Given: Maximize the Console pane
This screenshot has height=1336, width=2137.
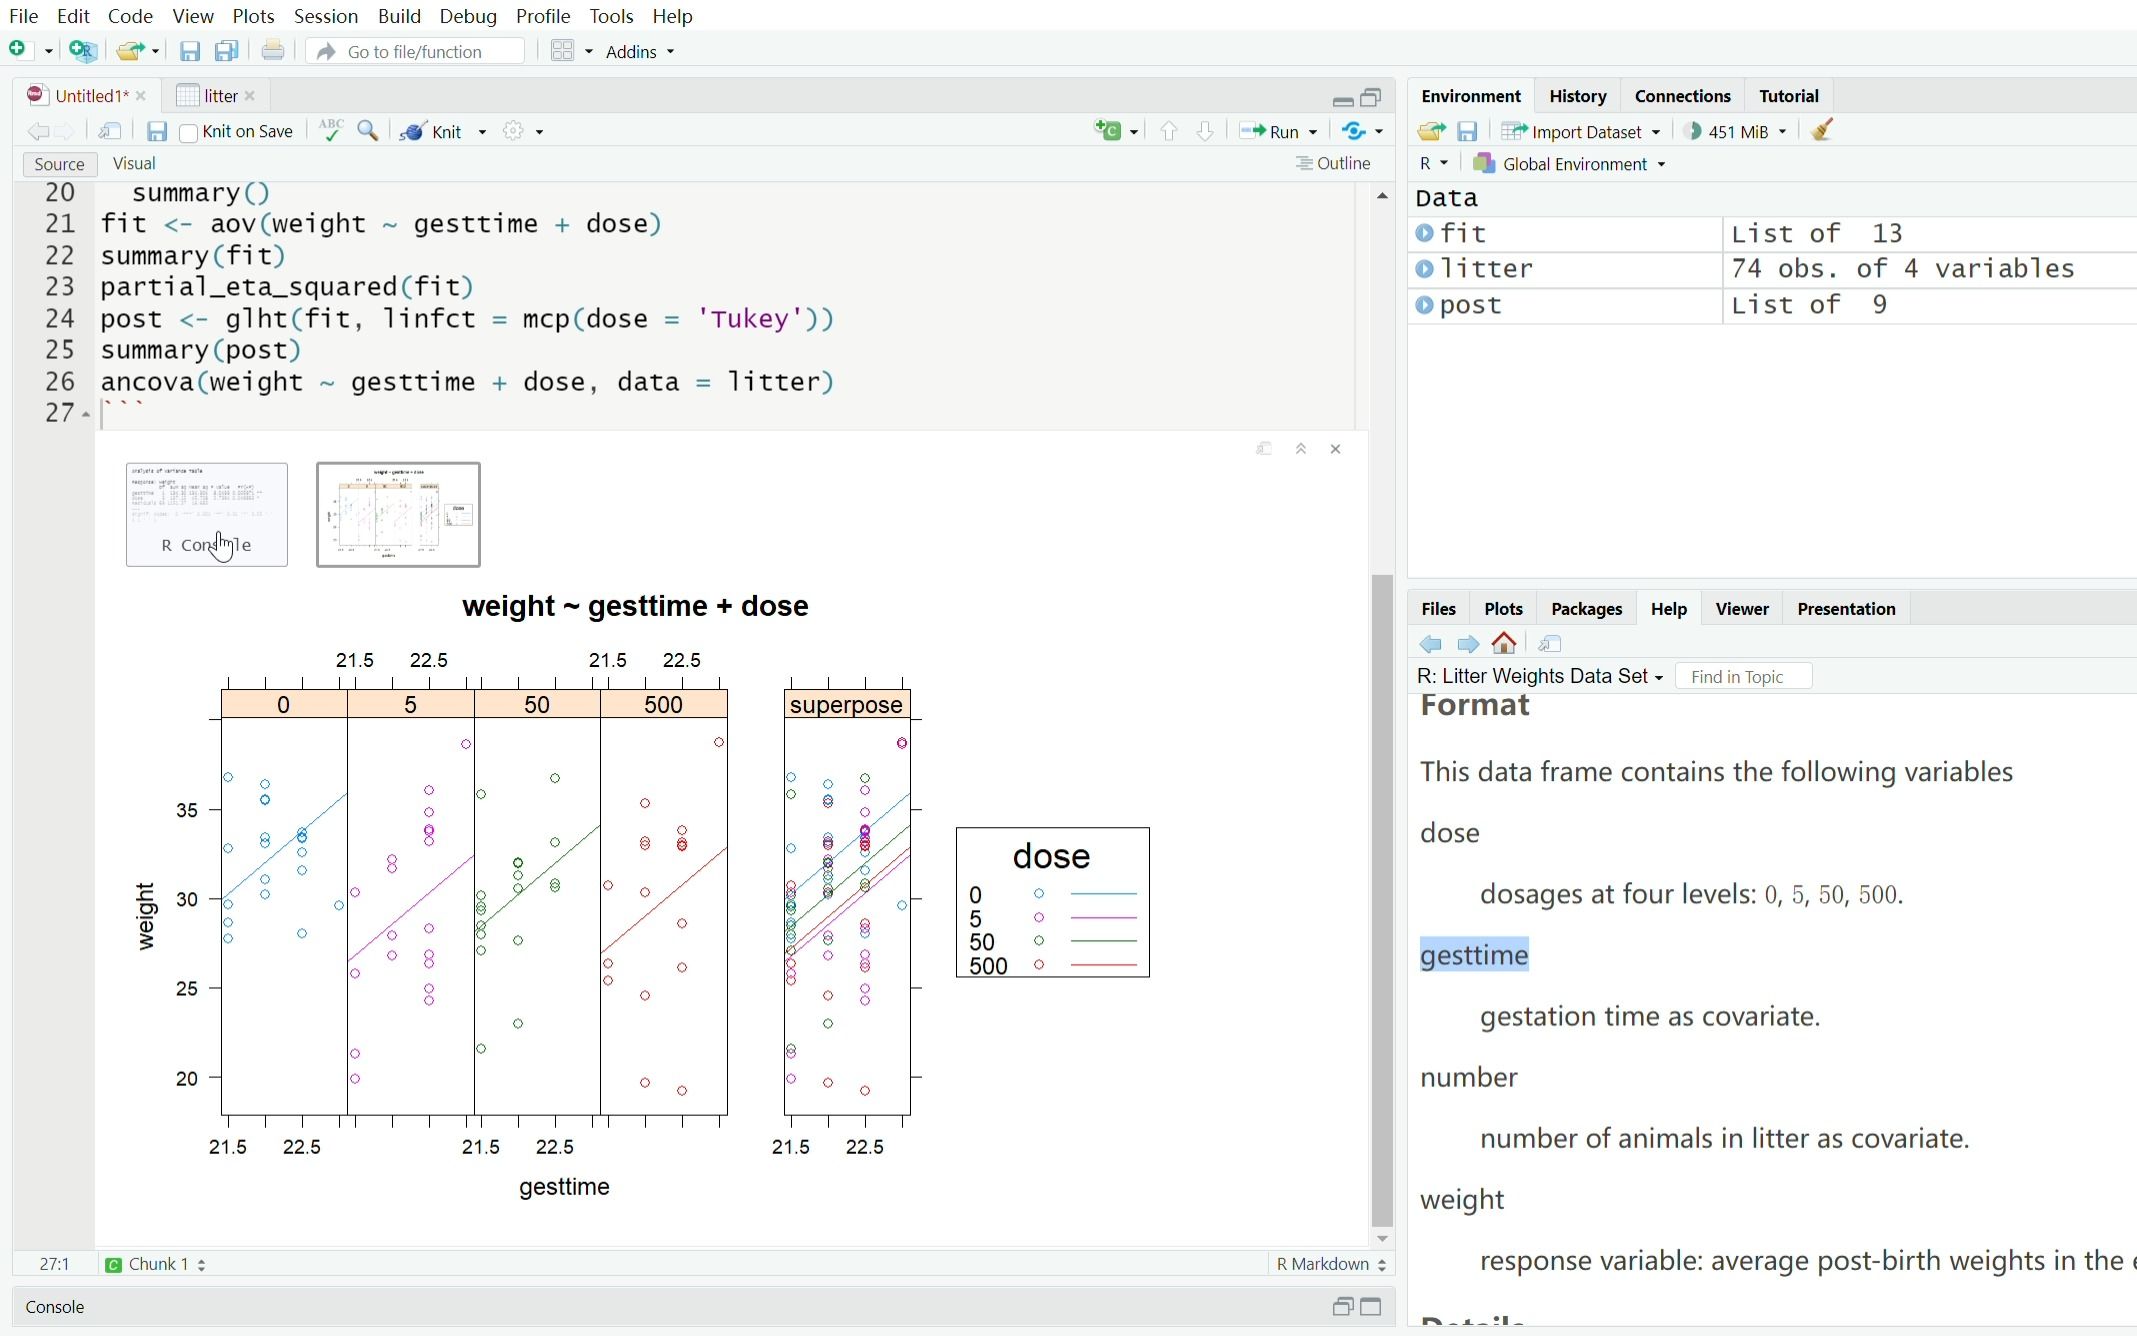Looking at the screenshot, I should coord(1372,1308).
